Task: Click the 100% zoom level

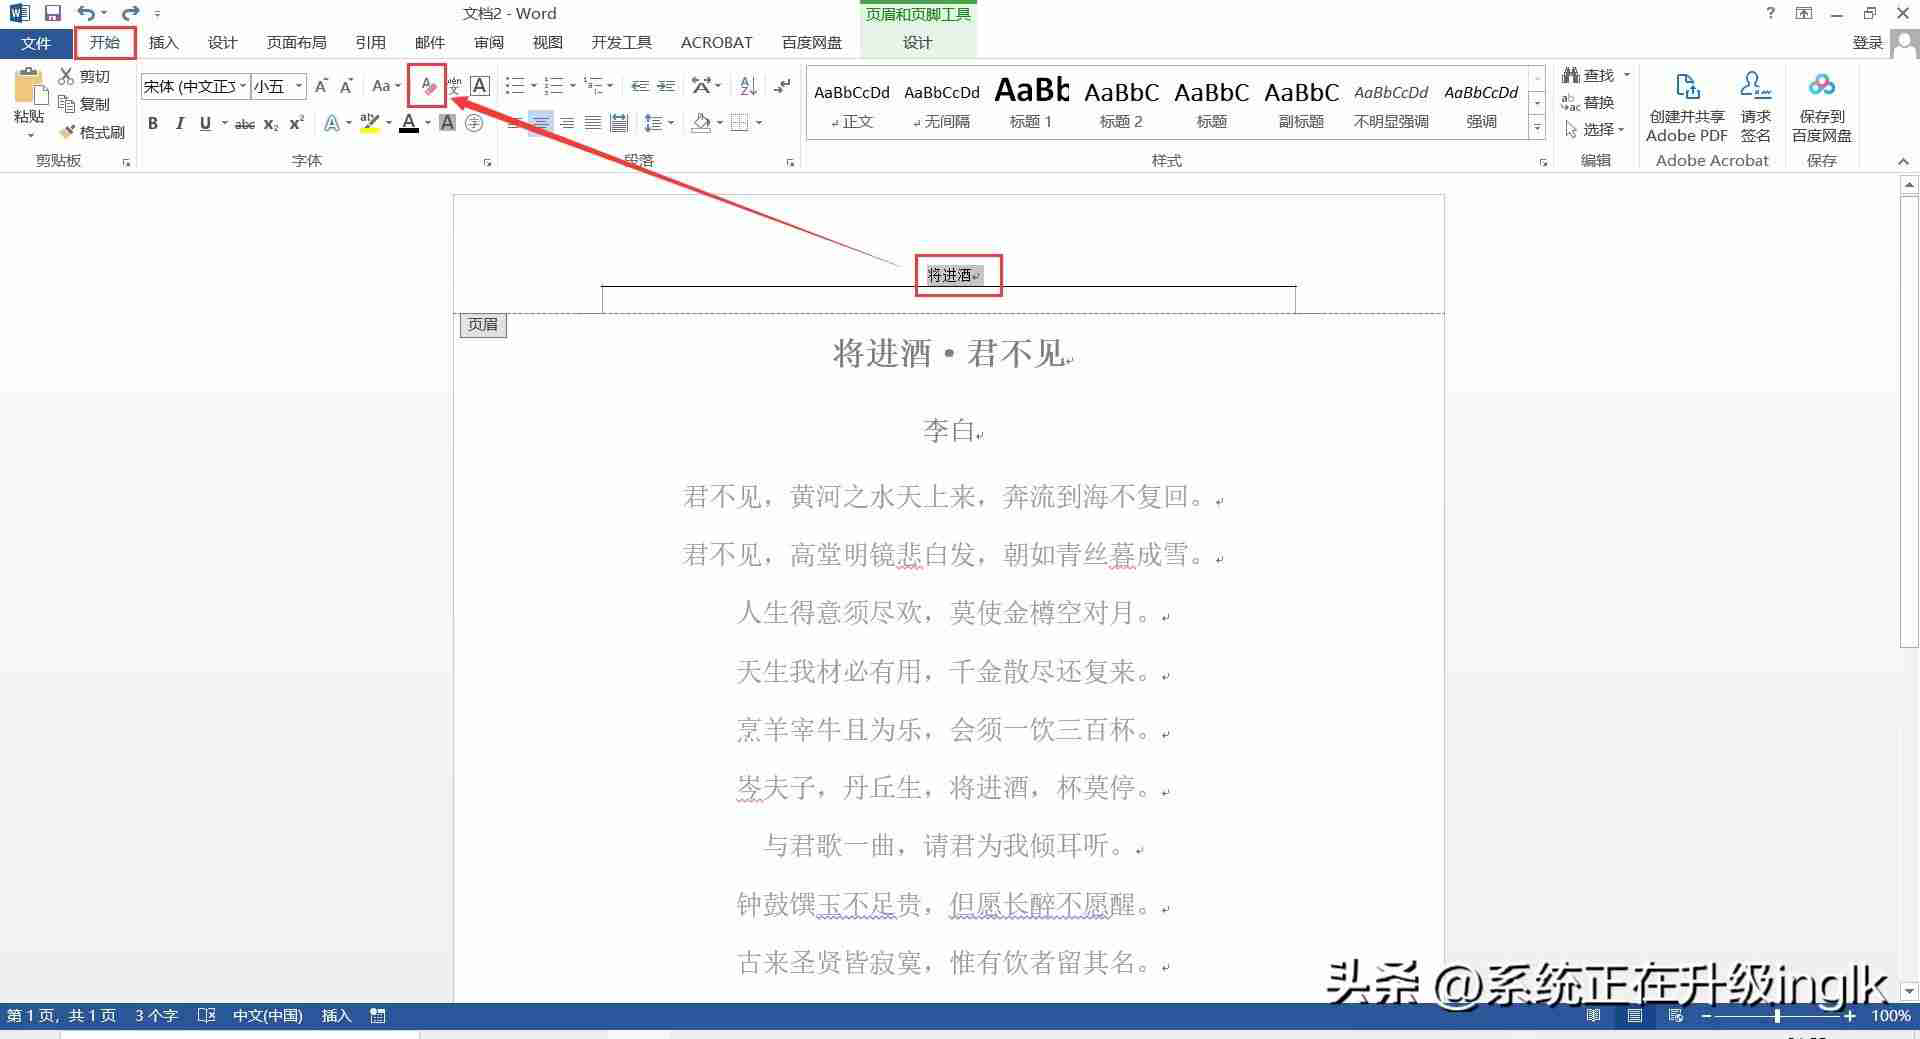Action: [x=1890, y=1015]
